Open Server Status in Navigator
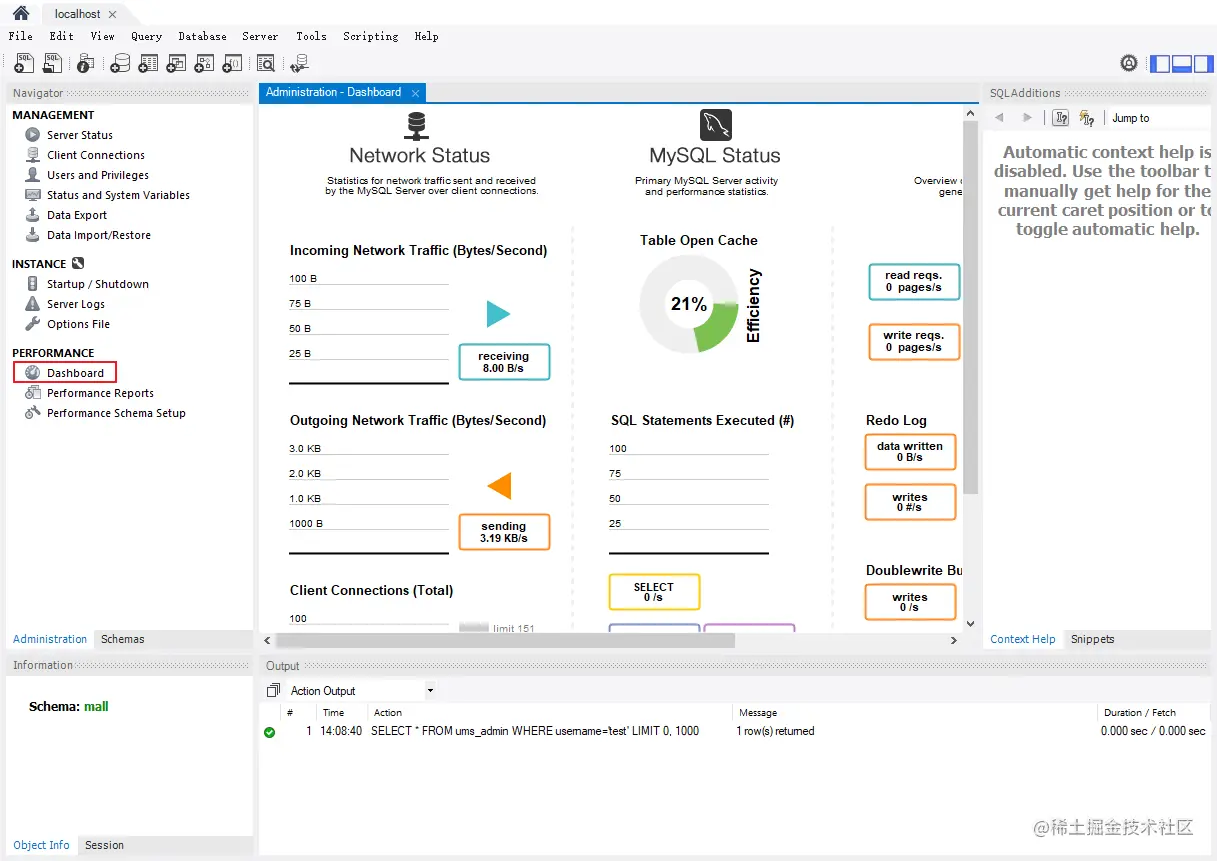The width and height of the screenshot is (1217, 861). [80, 135]
